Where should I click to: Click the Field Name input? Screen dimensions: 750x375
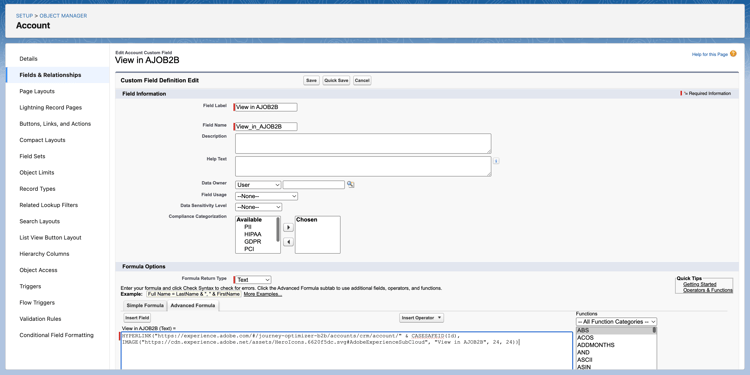tap(266, 127)
